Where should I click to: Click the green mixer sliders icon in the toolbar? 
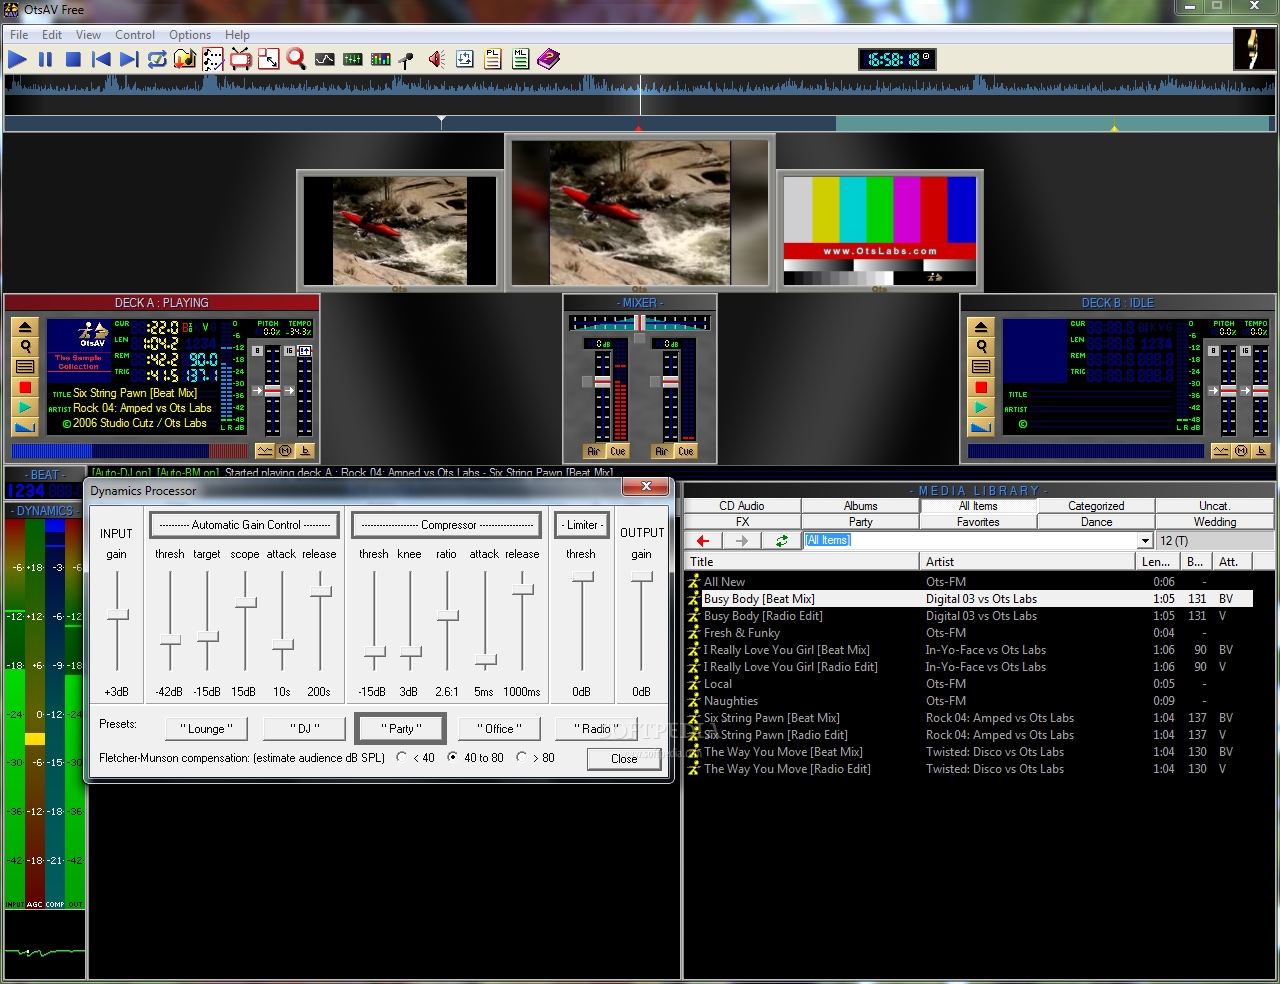[x=353, y=59]
